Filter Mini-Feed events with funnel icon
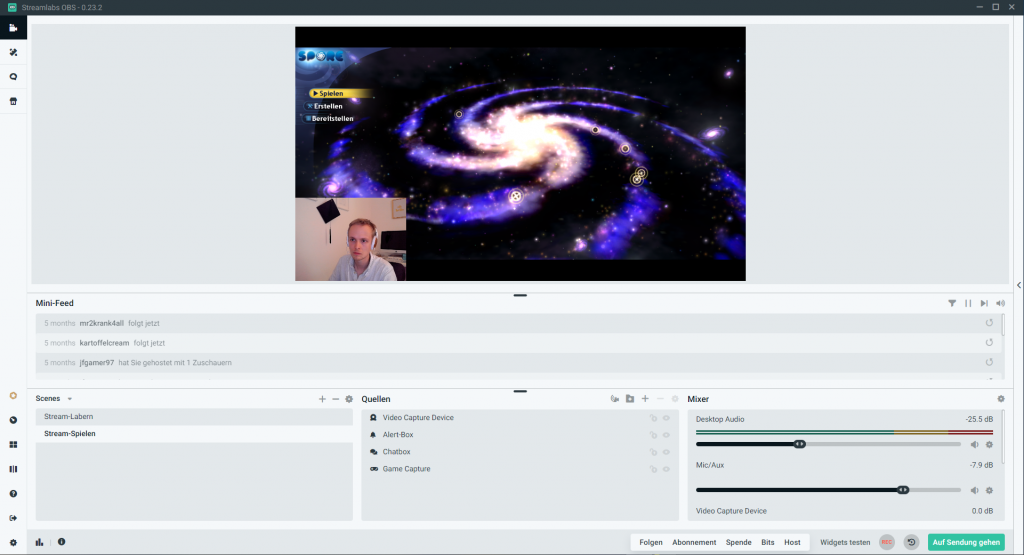Screen dimensions: 1024x555 coord(952,303)
